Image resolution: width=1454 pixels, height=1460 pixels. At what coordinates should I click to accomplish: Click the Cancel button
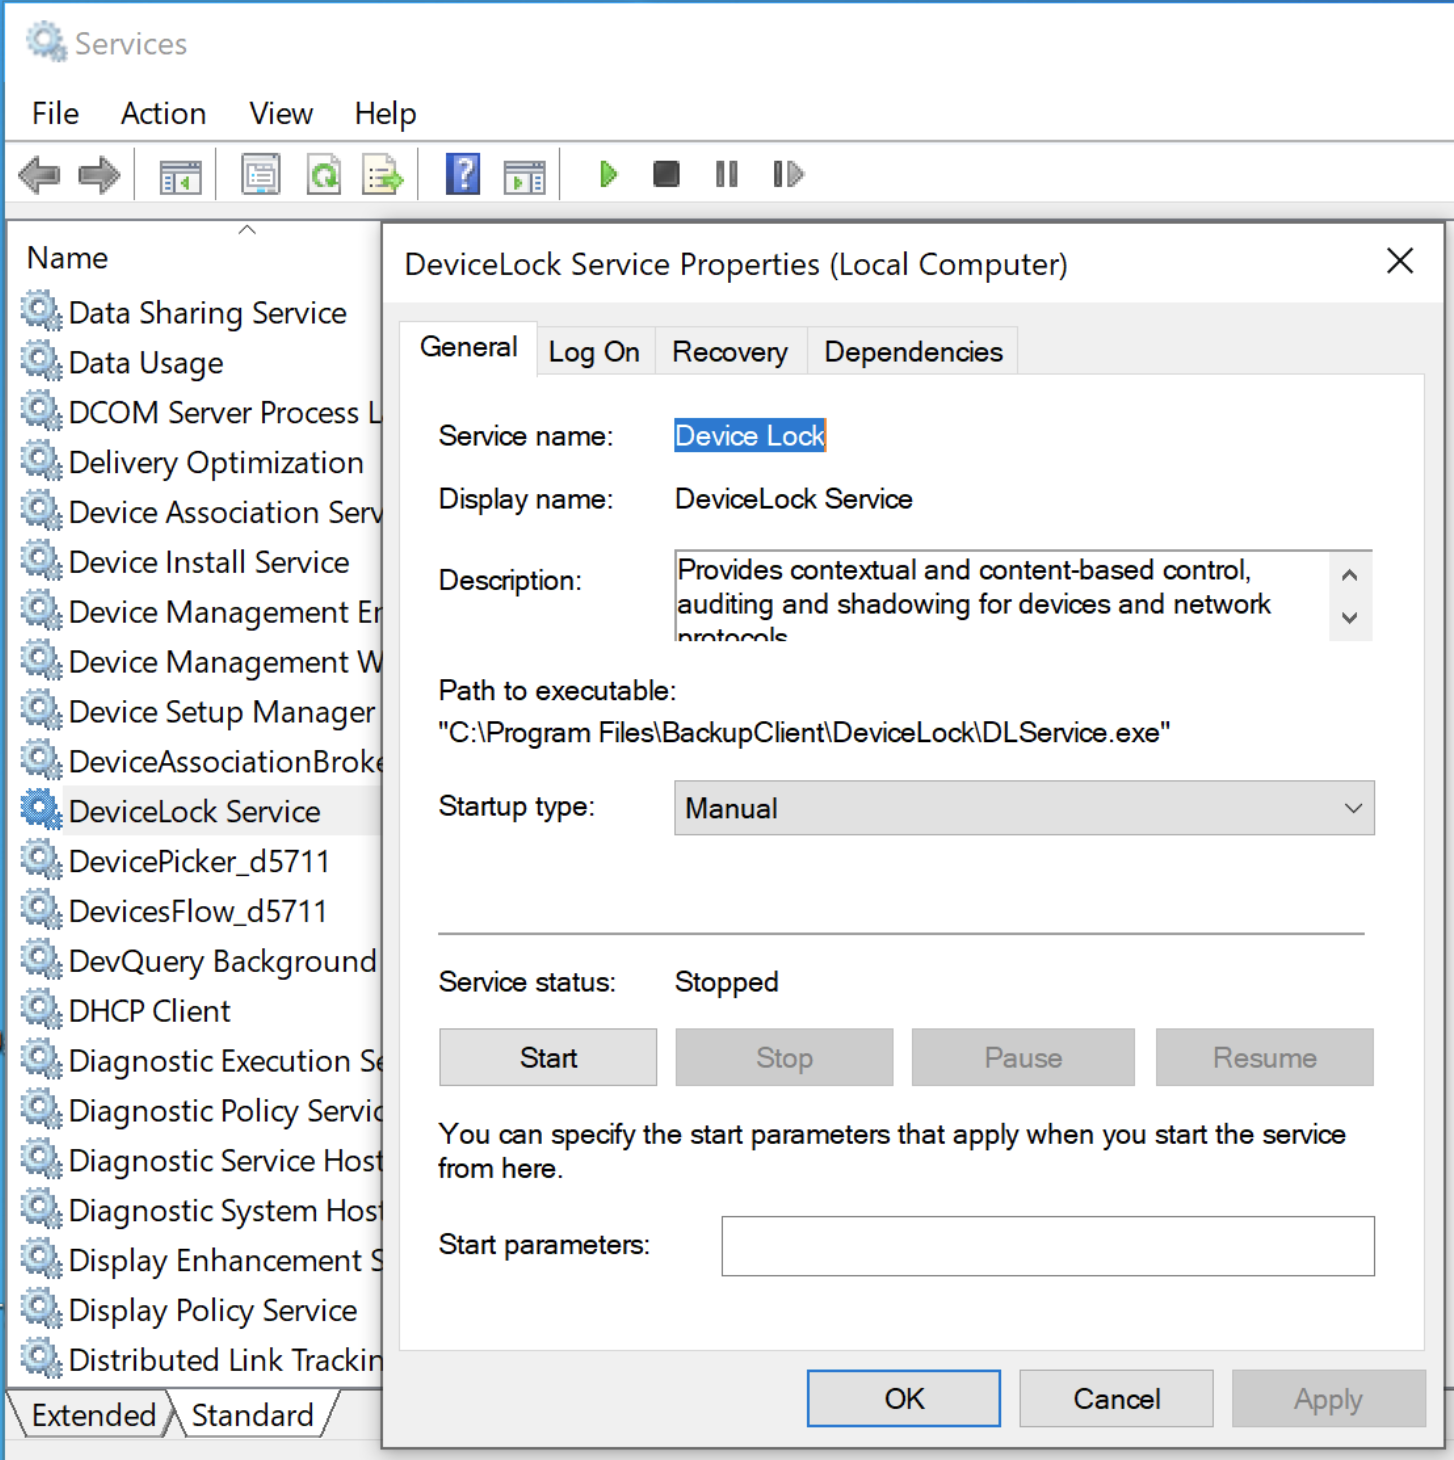tap(1117, 1399)
